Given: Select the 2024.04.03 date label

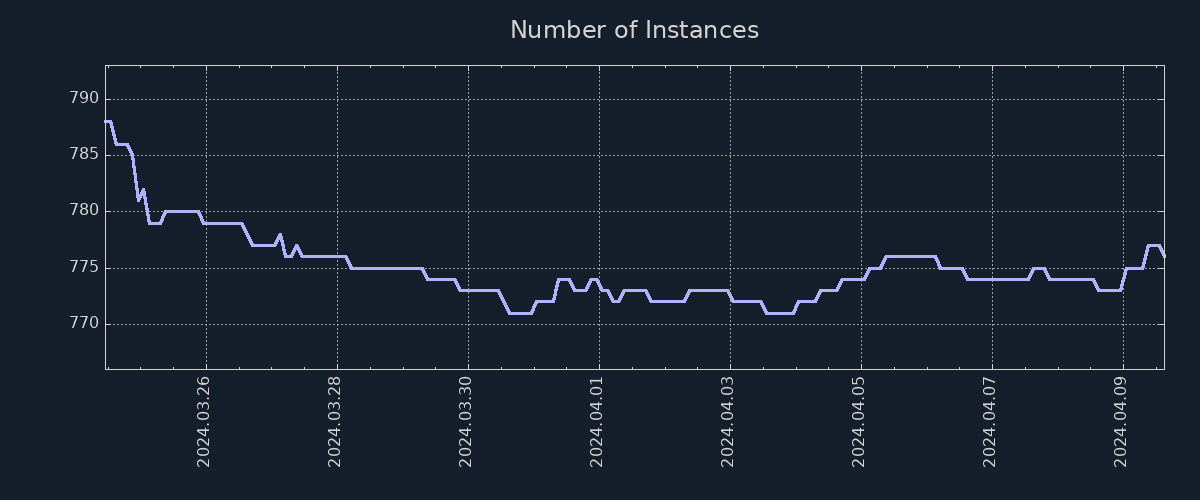Looking at the screenshot, I should tap(728, 421).
